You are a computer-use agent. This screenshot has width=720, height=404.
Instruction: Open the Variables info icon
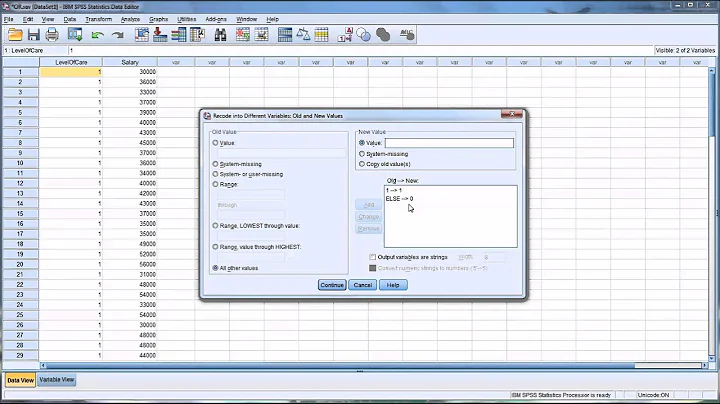179,35
